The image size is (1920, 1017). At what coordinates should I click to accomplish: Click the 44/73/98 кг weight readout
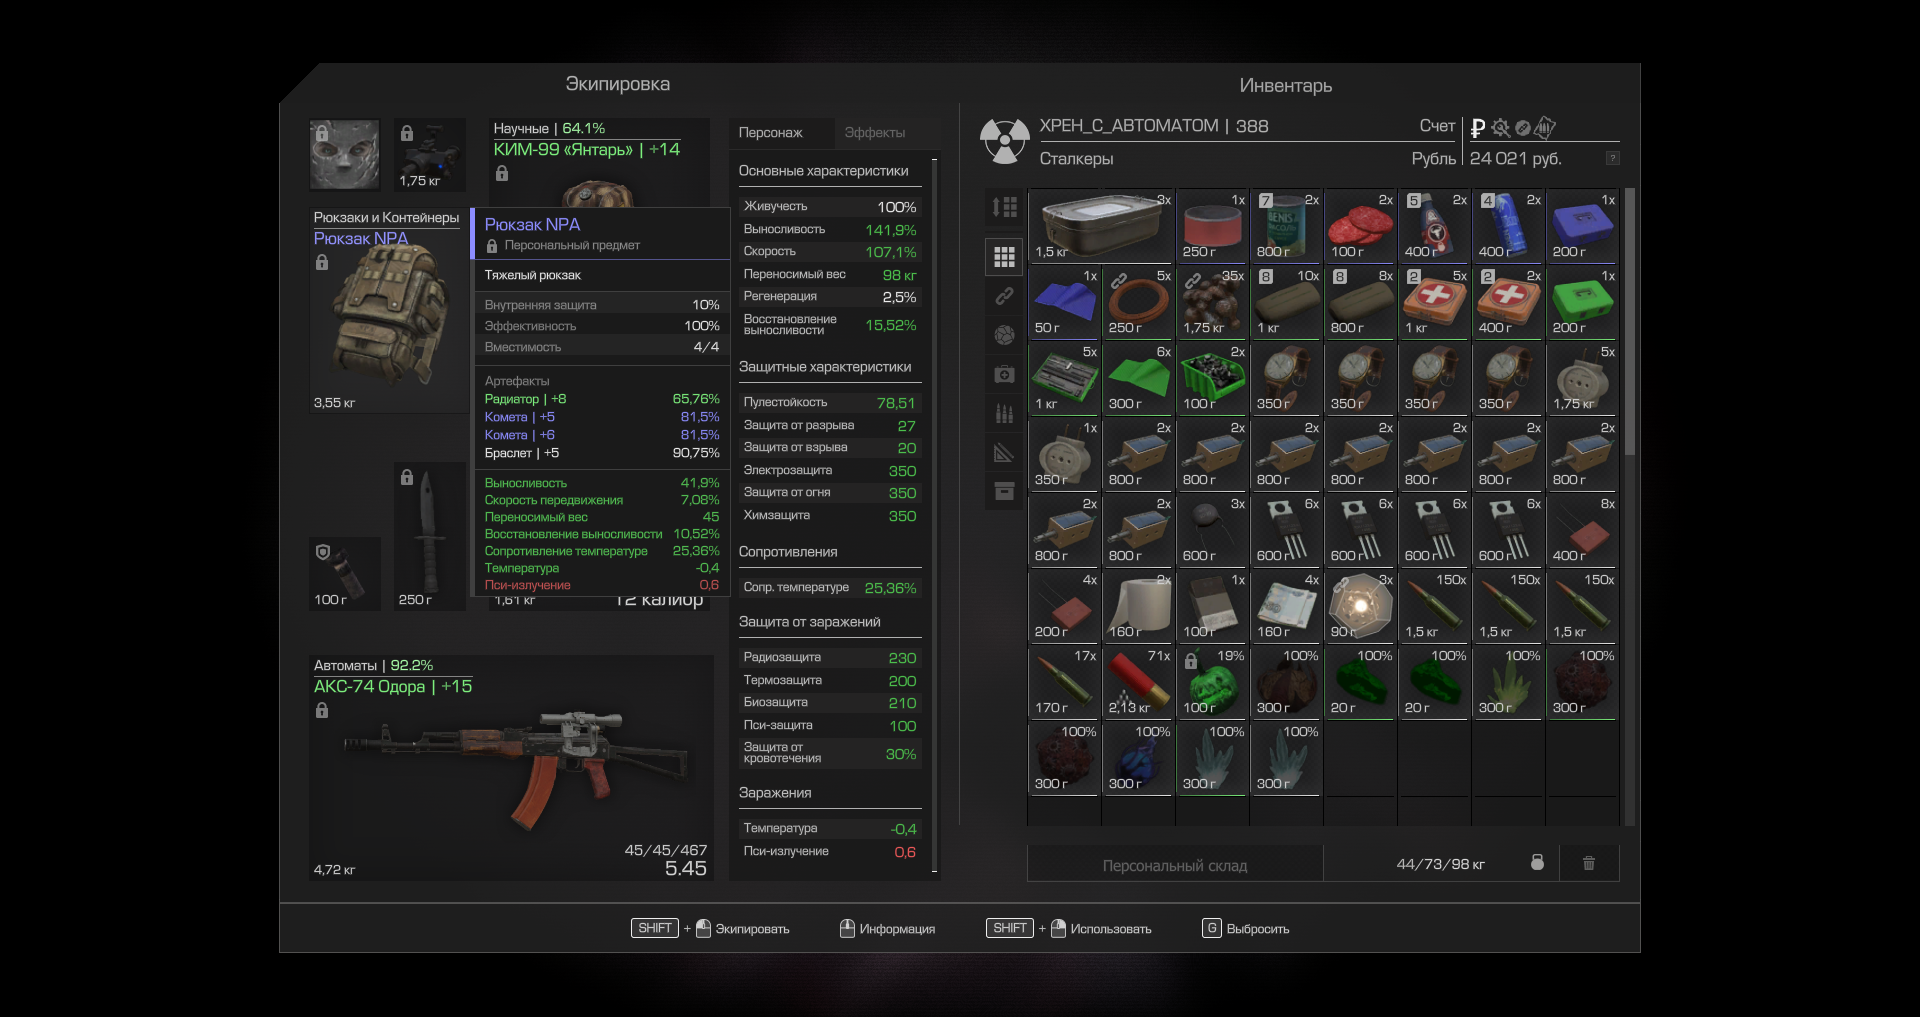(1440, 864)
